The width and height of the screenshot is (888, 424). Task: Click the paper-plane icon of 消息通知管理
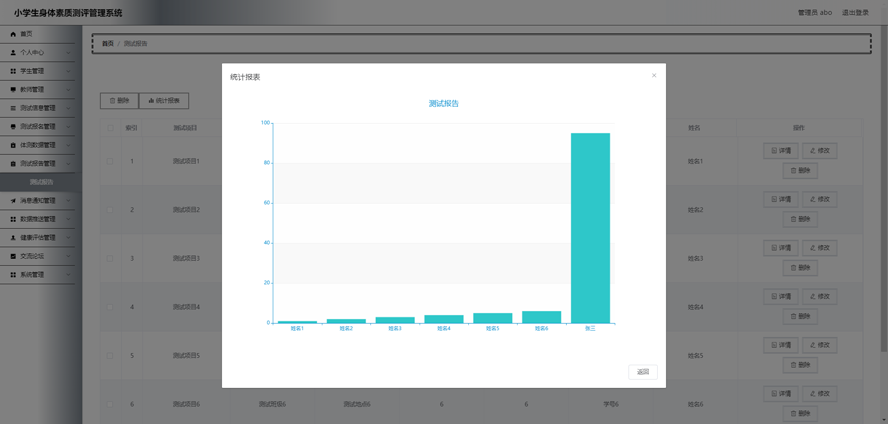pos(13,200)
